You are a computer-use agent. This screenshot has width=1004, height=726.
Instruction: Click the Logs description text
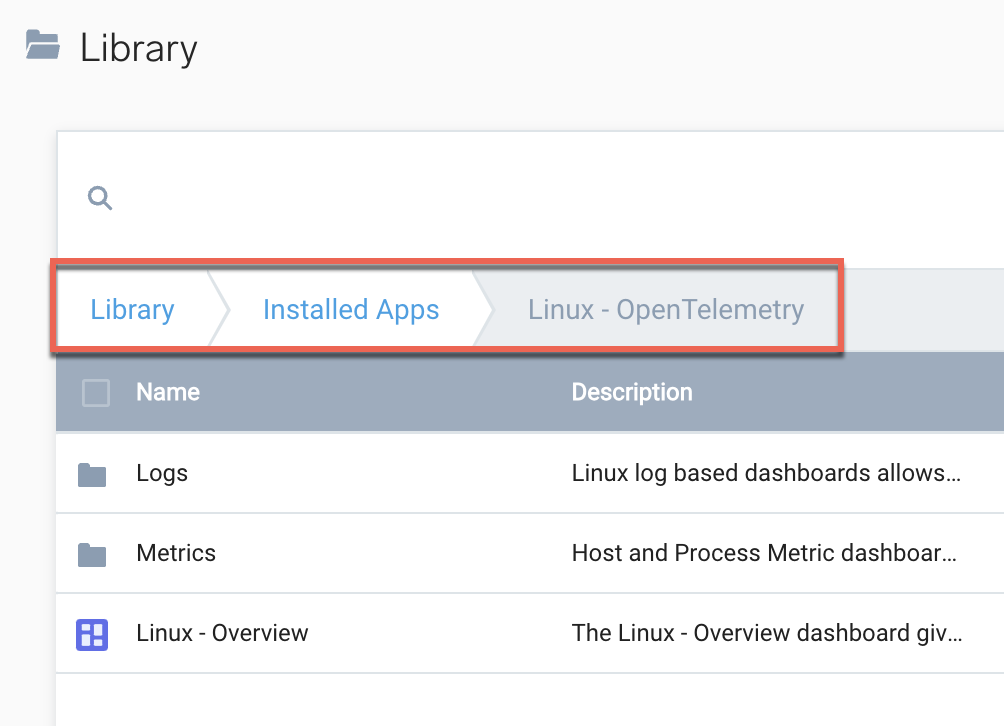click(765, 473)
